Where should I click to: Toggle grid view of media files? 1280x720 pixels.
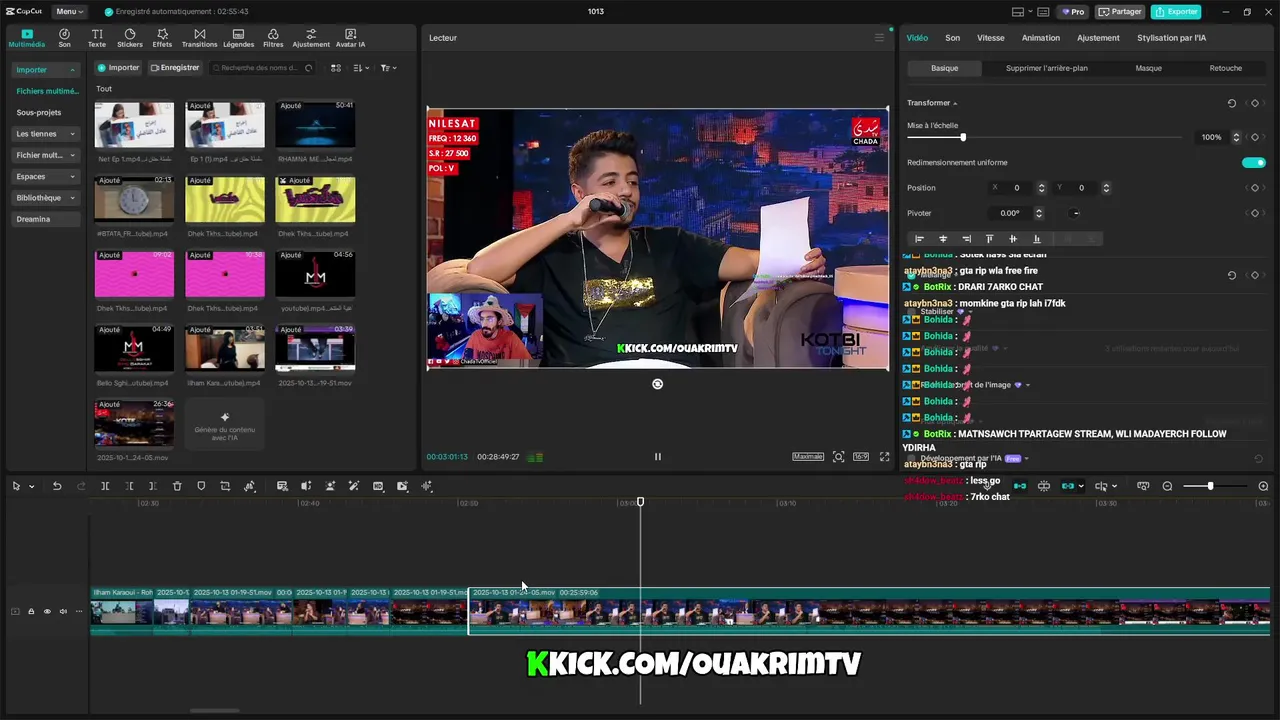pos(336,68)
